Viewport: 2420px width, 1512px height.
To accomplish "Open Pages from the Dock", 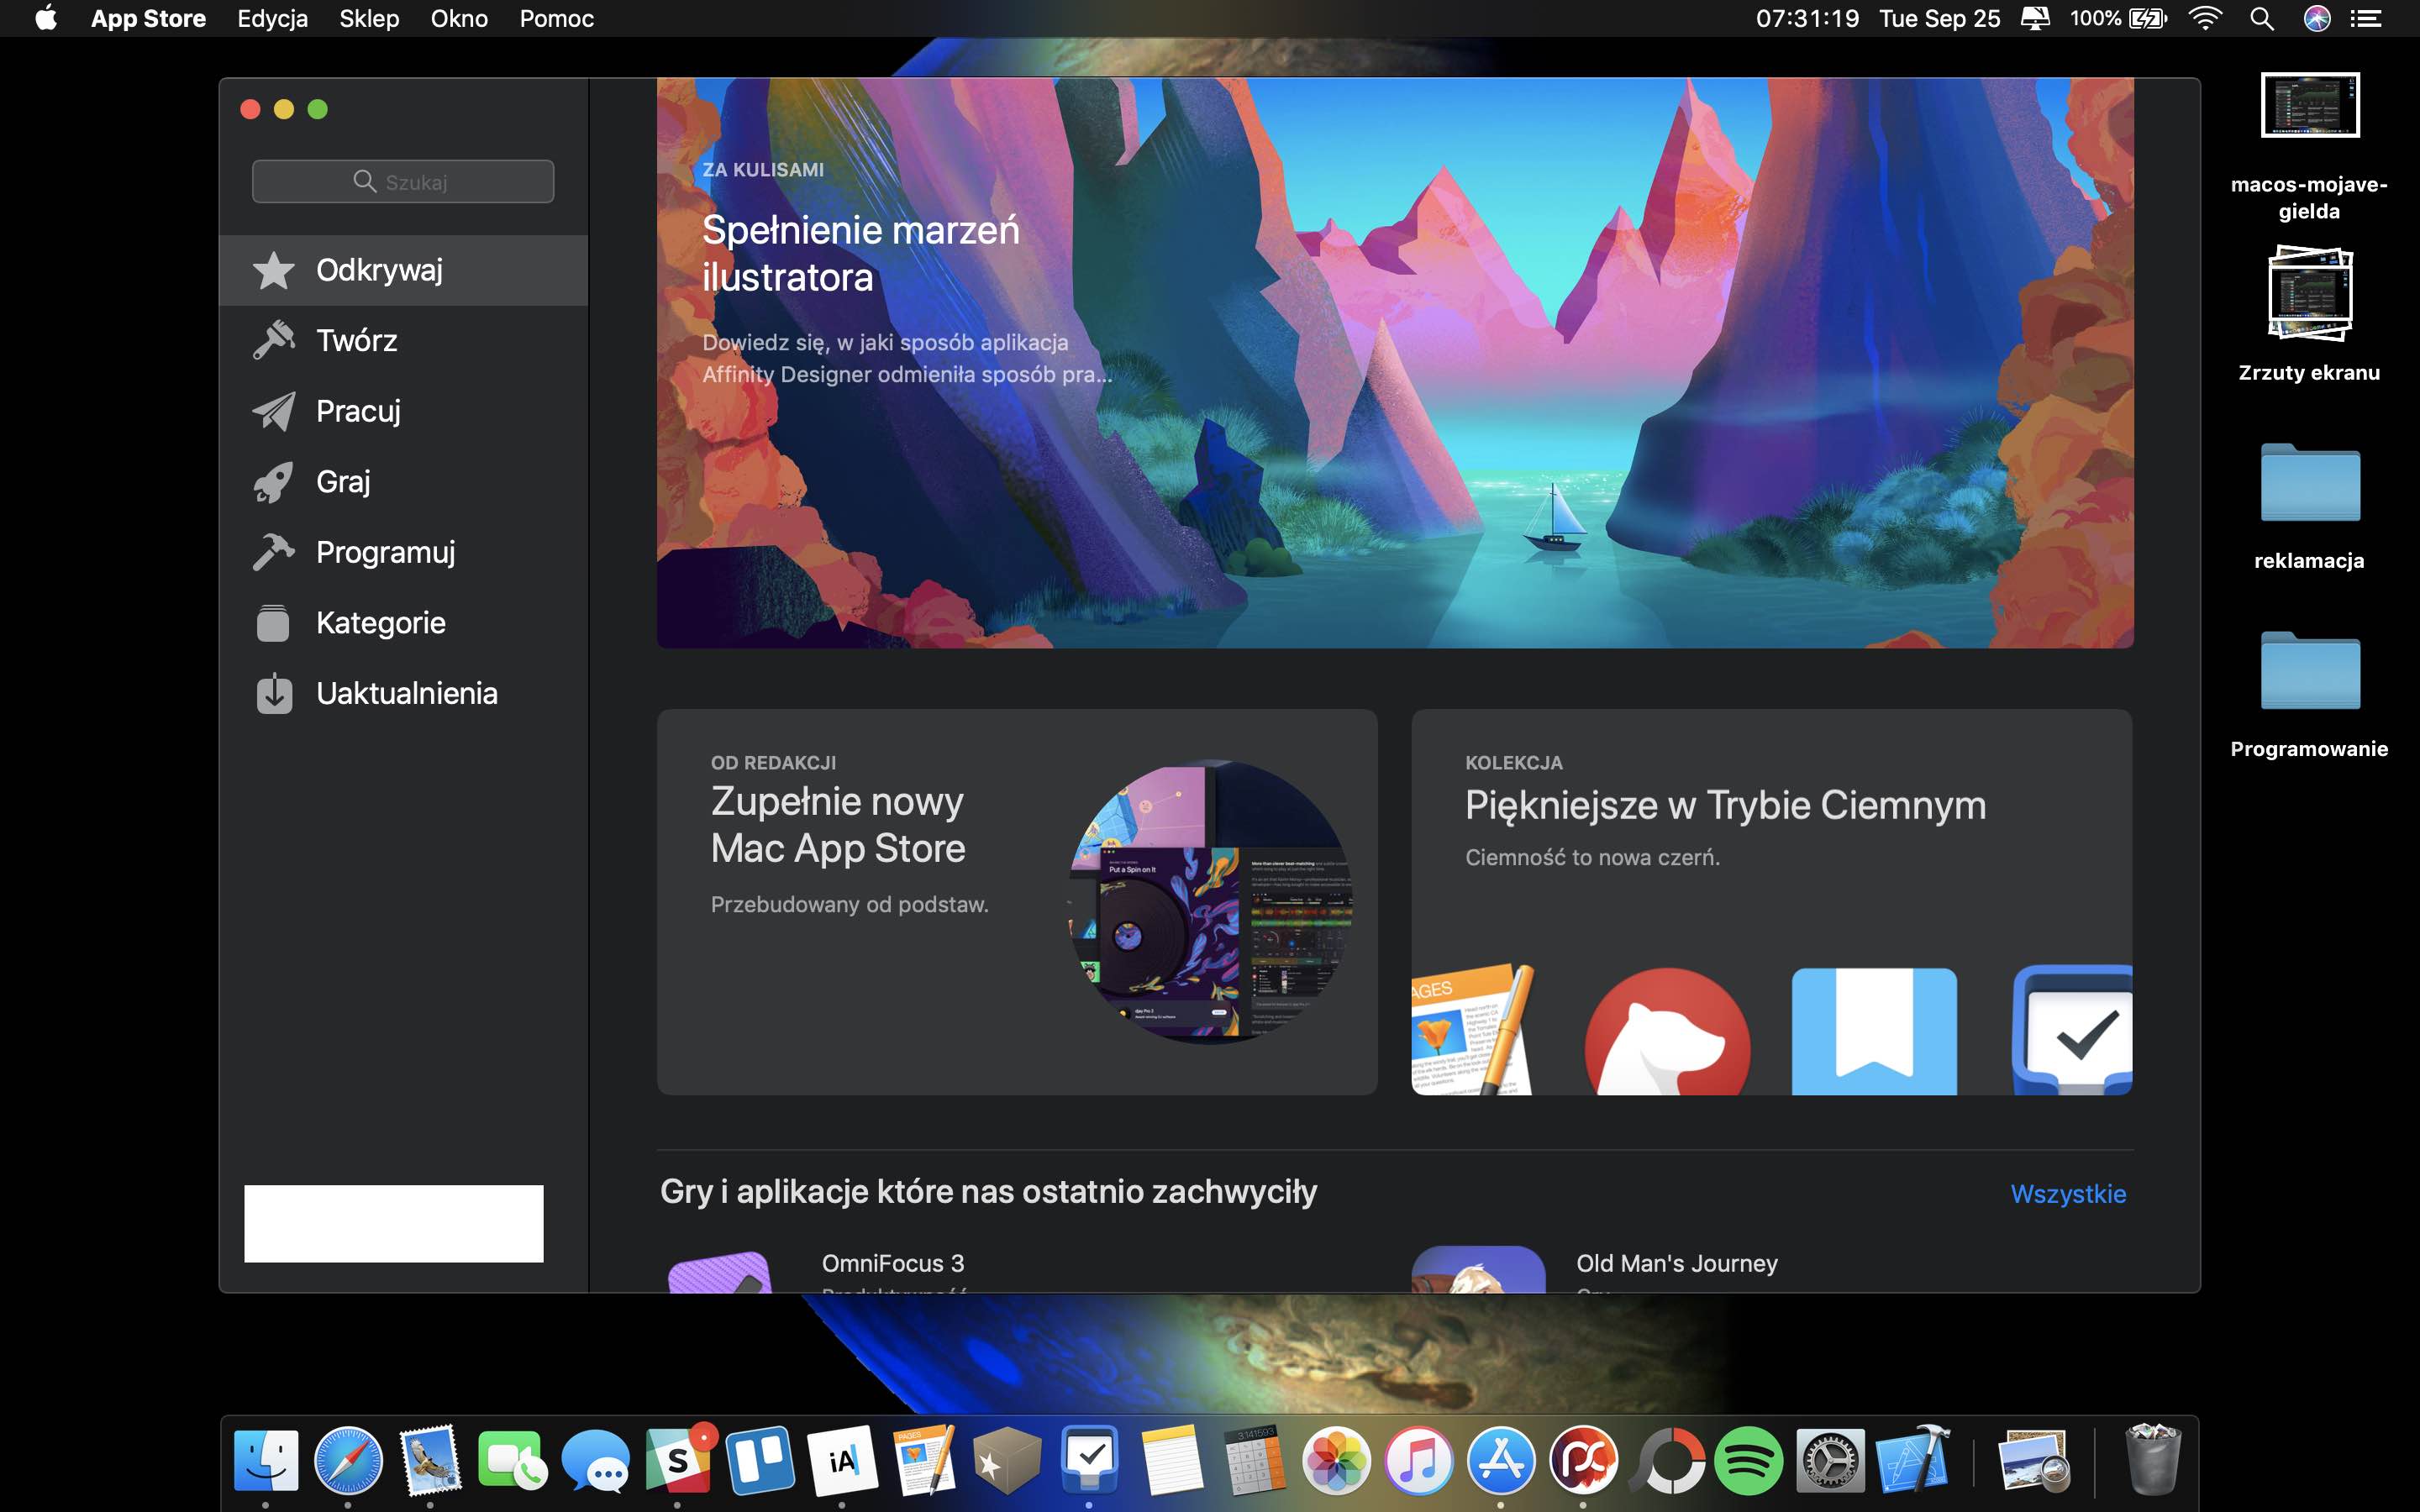I will [x=924, y=1461].
